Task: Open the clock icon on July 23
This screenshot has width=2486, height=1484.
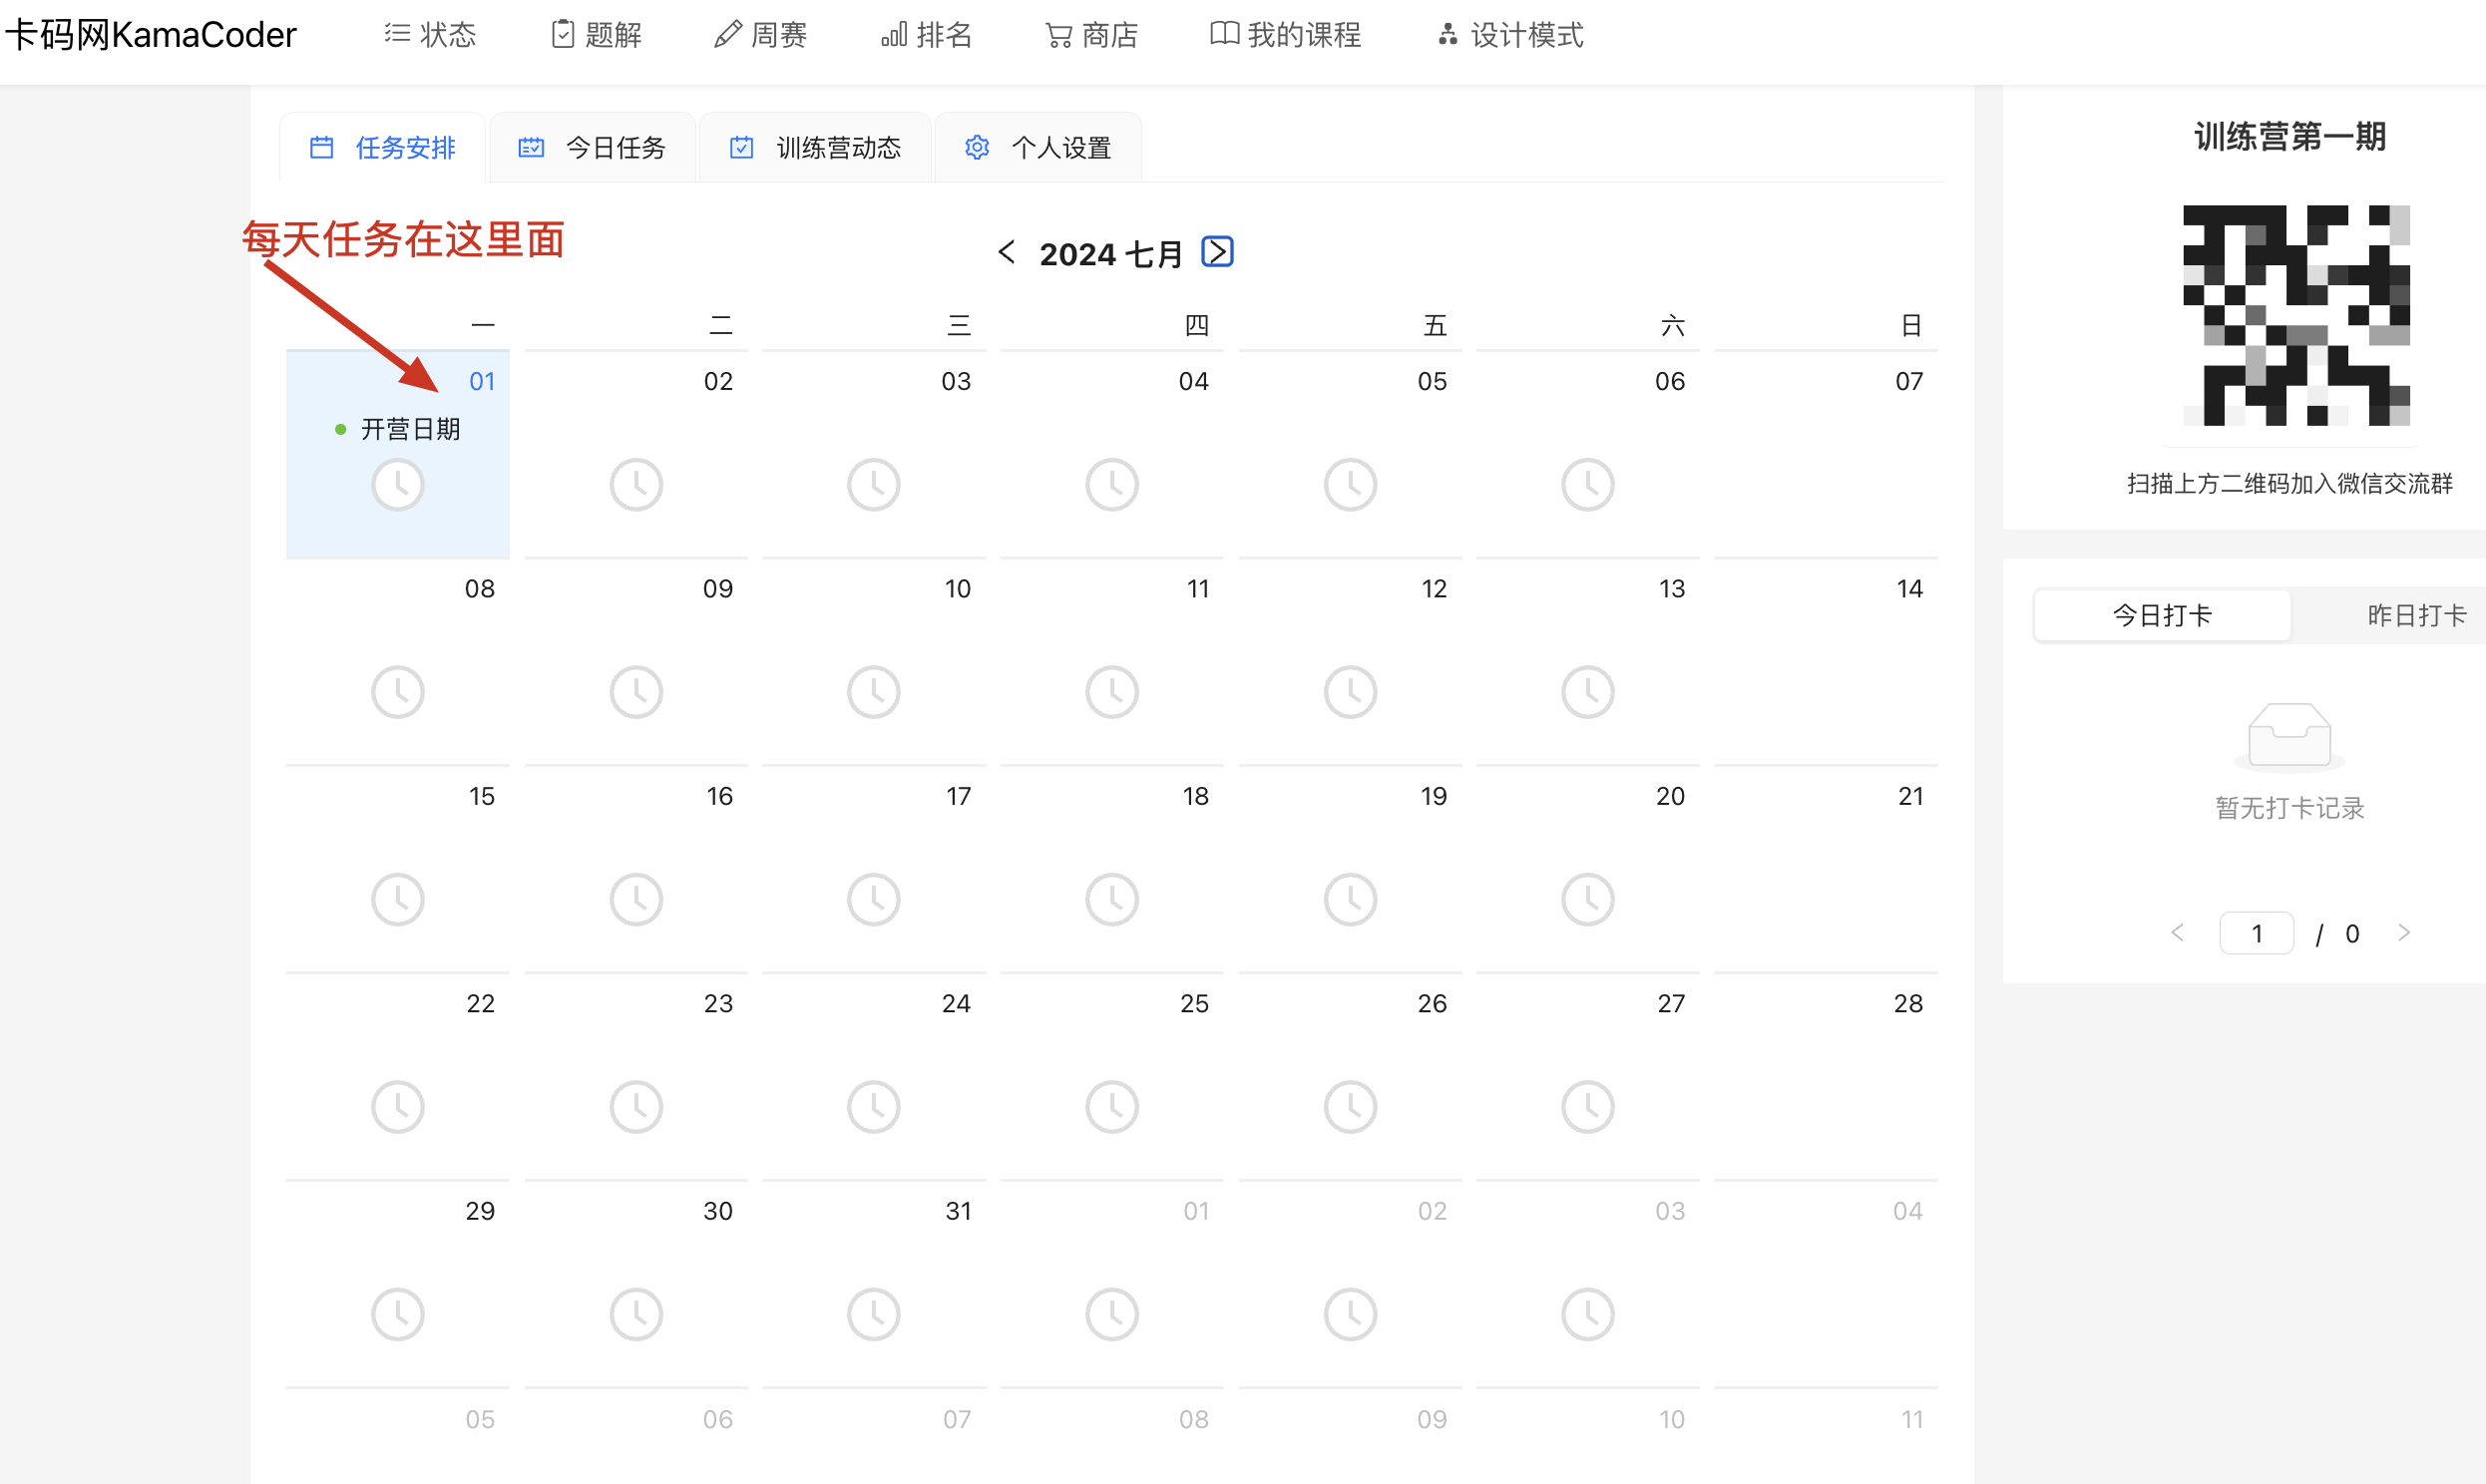Action: 636,1107
